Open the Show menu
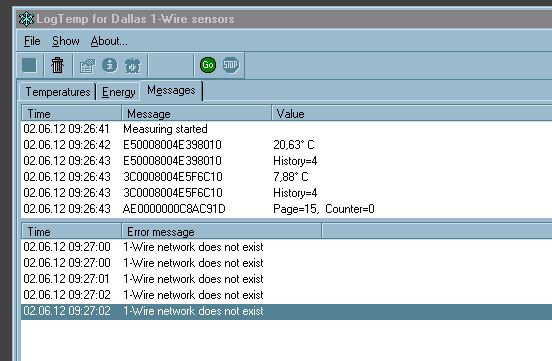The image size is (552, 361). tap(65, 41)
